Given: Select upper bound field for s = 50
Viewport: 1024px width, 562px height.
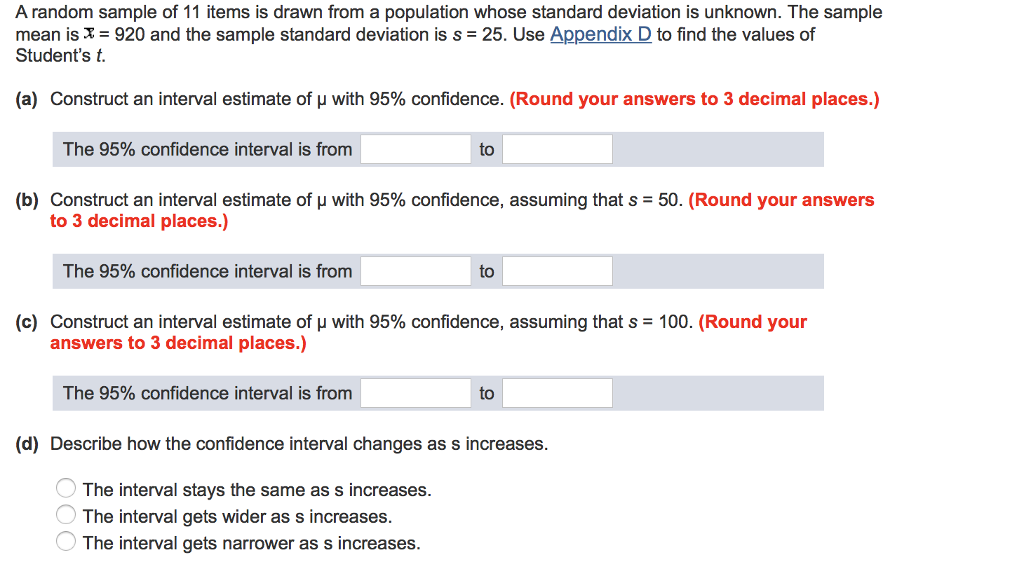Looking at the screenshot, I should [557, 271].
